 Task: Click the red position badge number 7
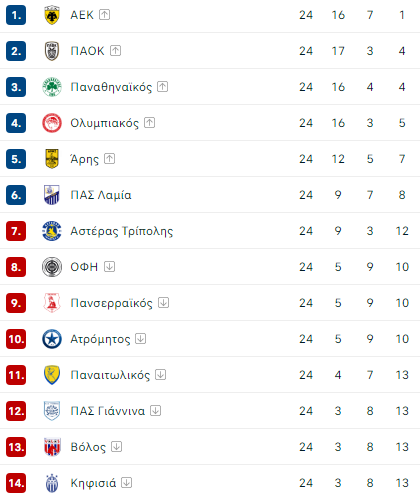(16, 231)
